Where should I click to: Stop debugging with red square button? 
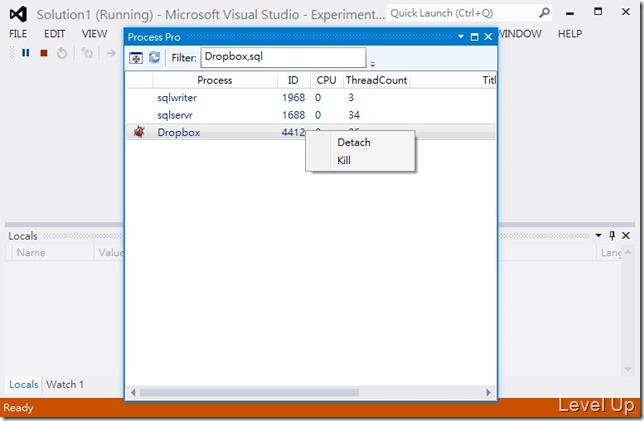(44, 53)
